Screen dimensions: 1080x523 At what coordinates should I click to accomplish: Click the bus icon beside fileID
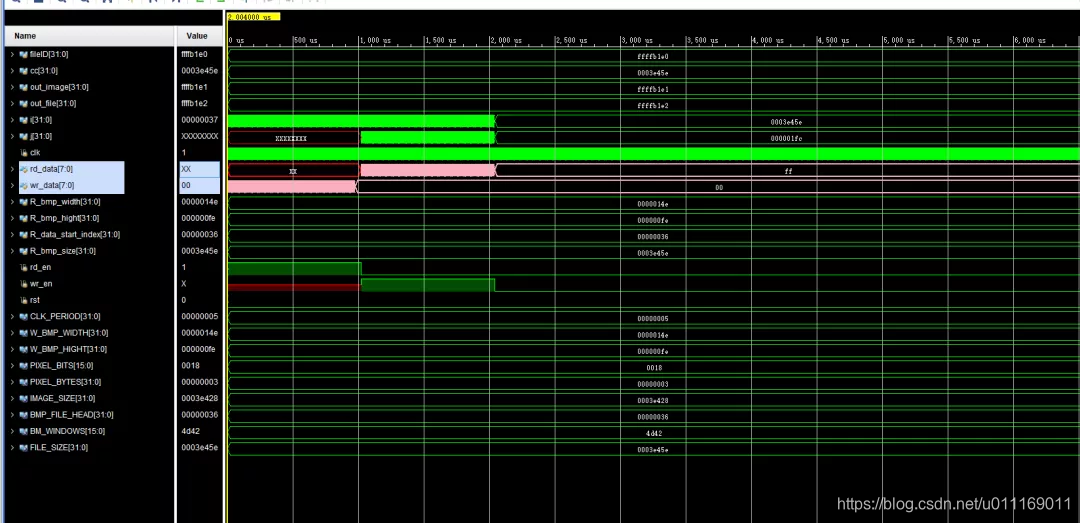click(x=23, y=54)
